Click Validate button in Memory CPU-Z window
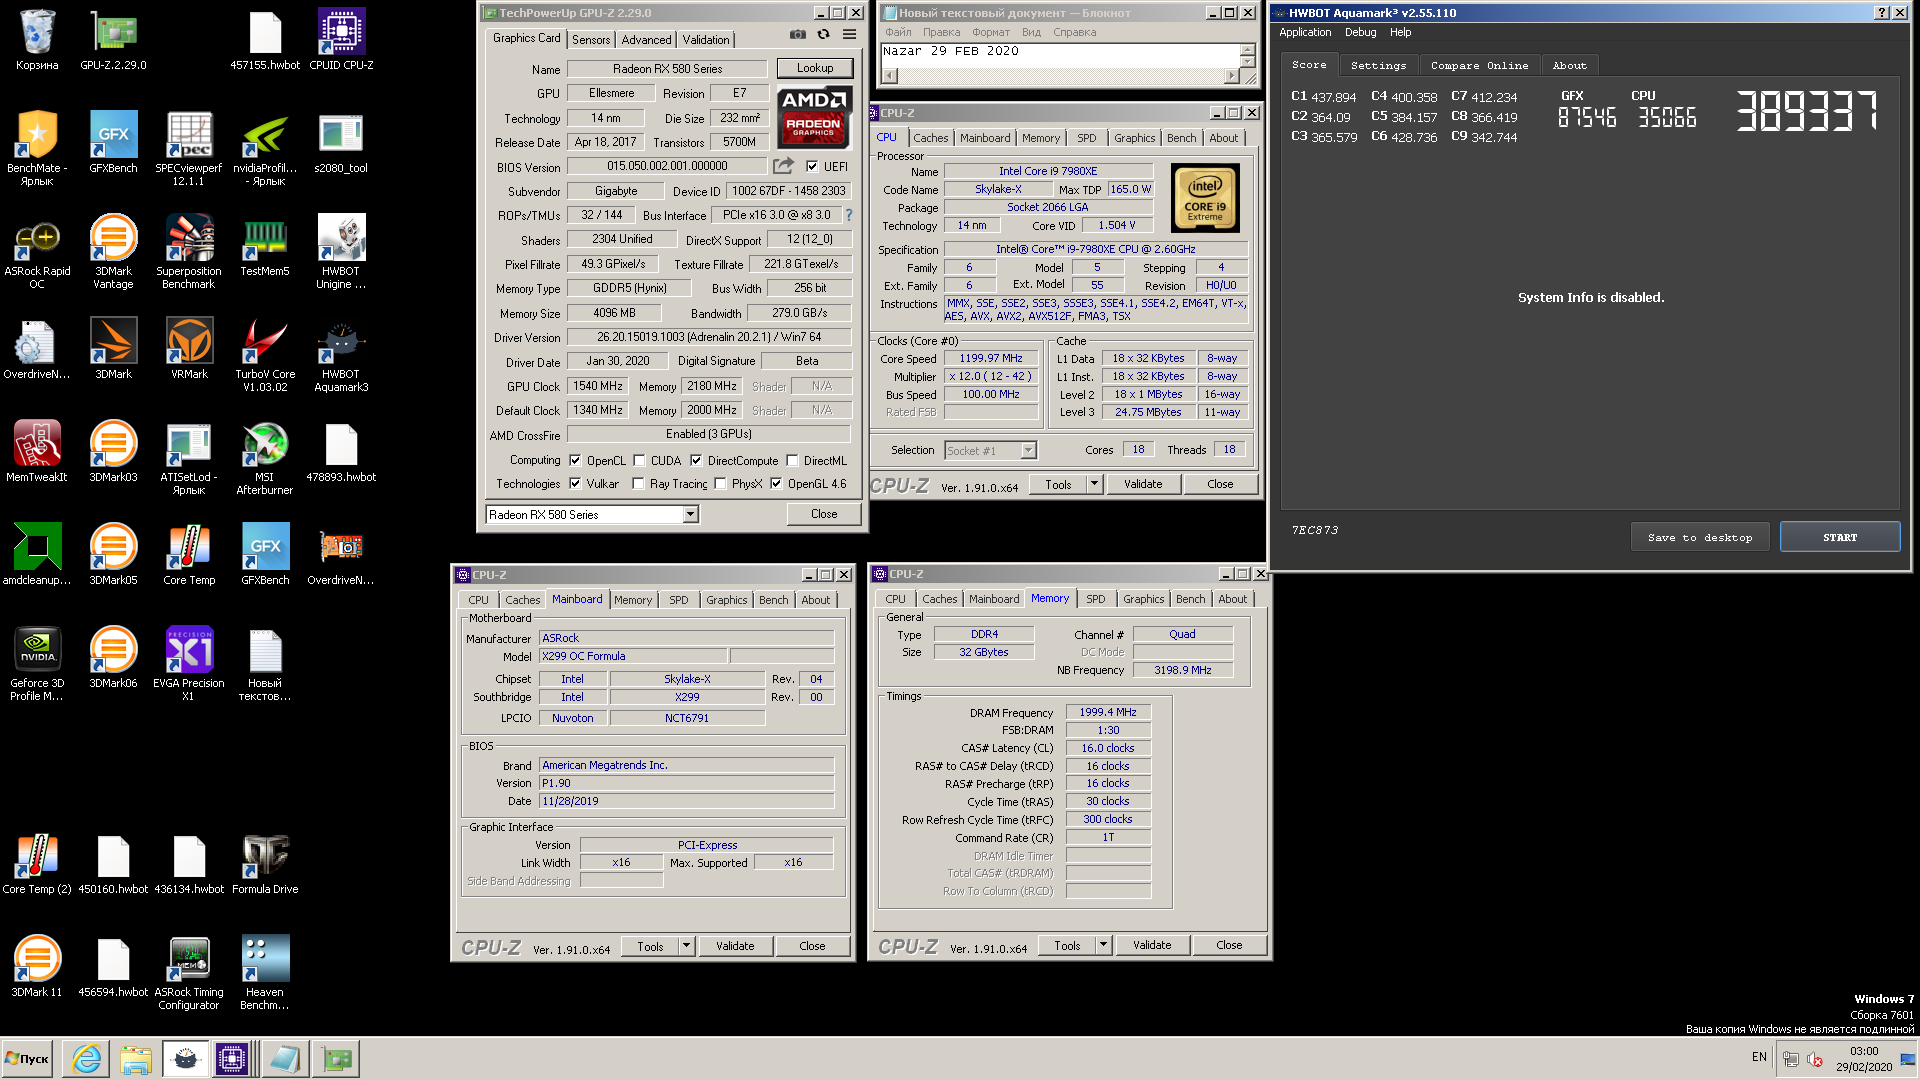1920x1080 pixels. coord(1152,945)
